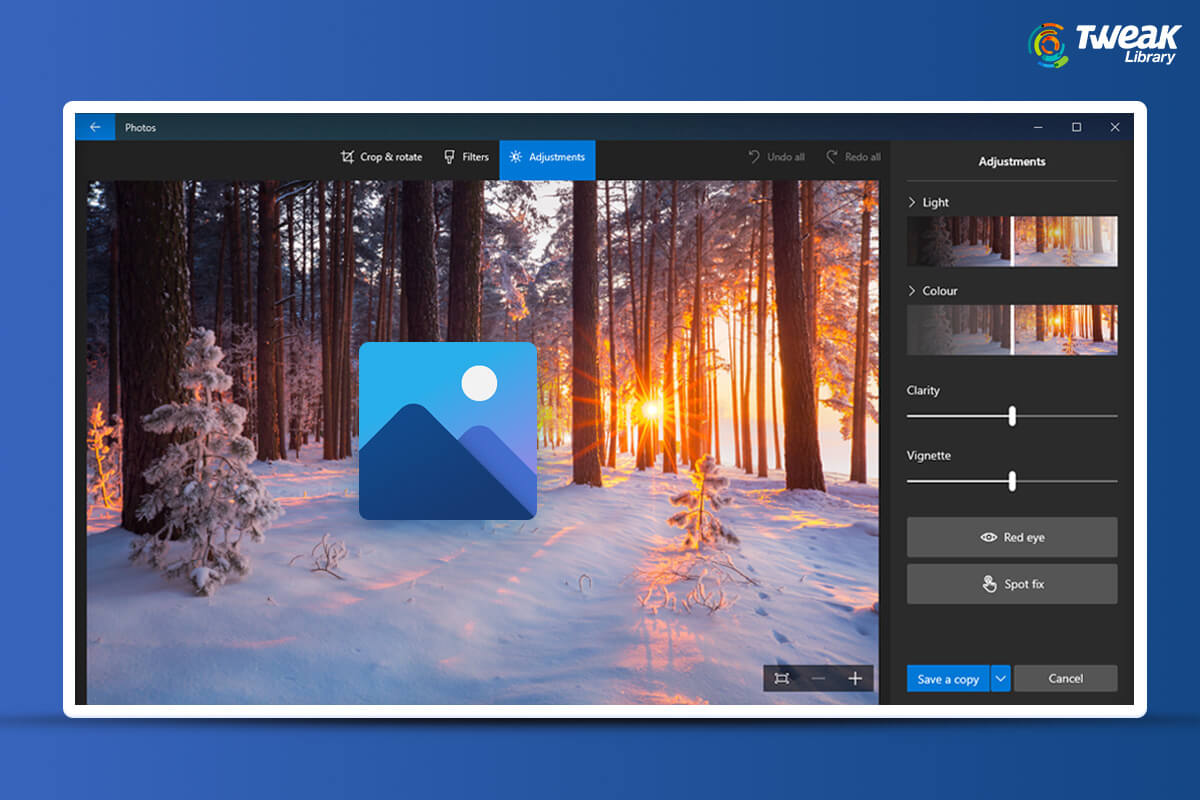Click the Clarity slider handle

point(1012,416)
